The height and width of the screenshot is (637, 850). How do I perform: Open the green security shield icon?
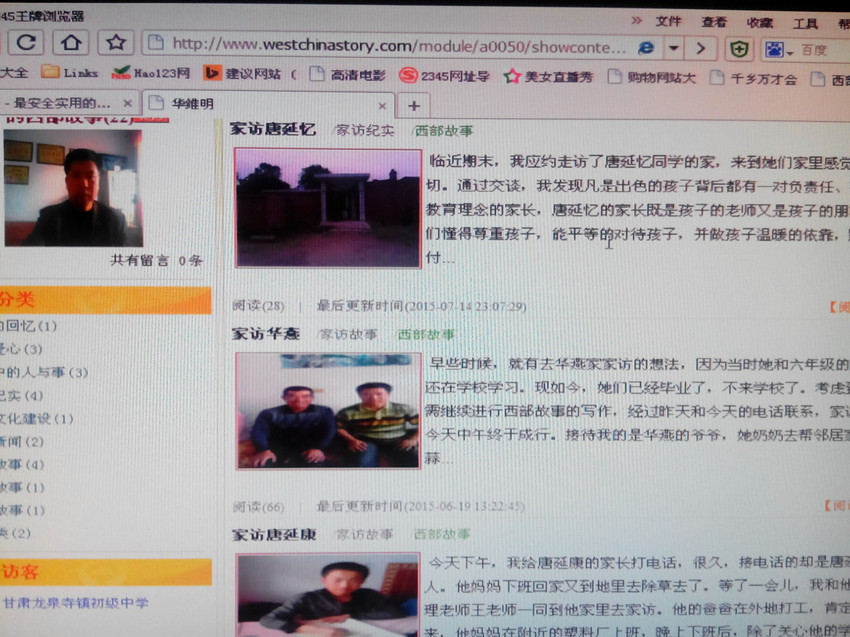point(739,50)
